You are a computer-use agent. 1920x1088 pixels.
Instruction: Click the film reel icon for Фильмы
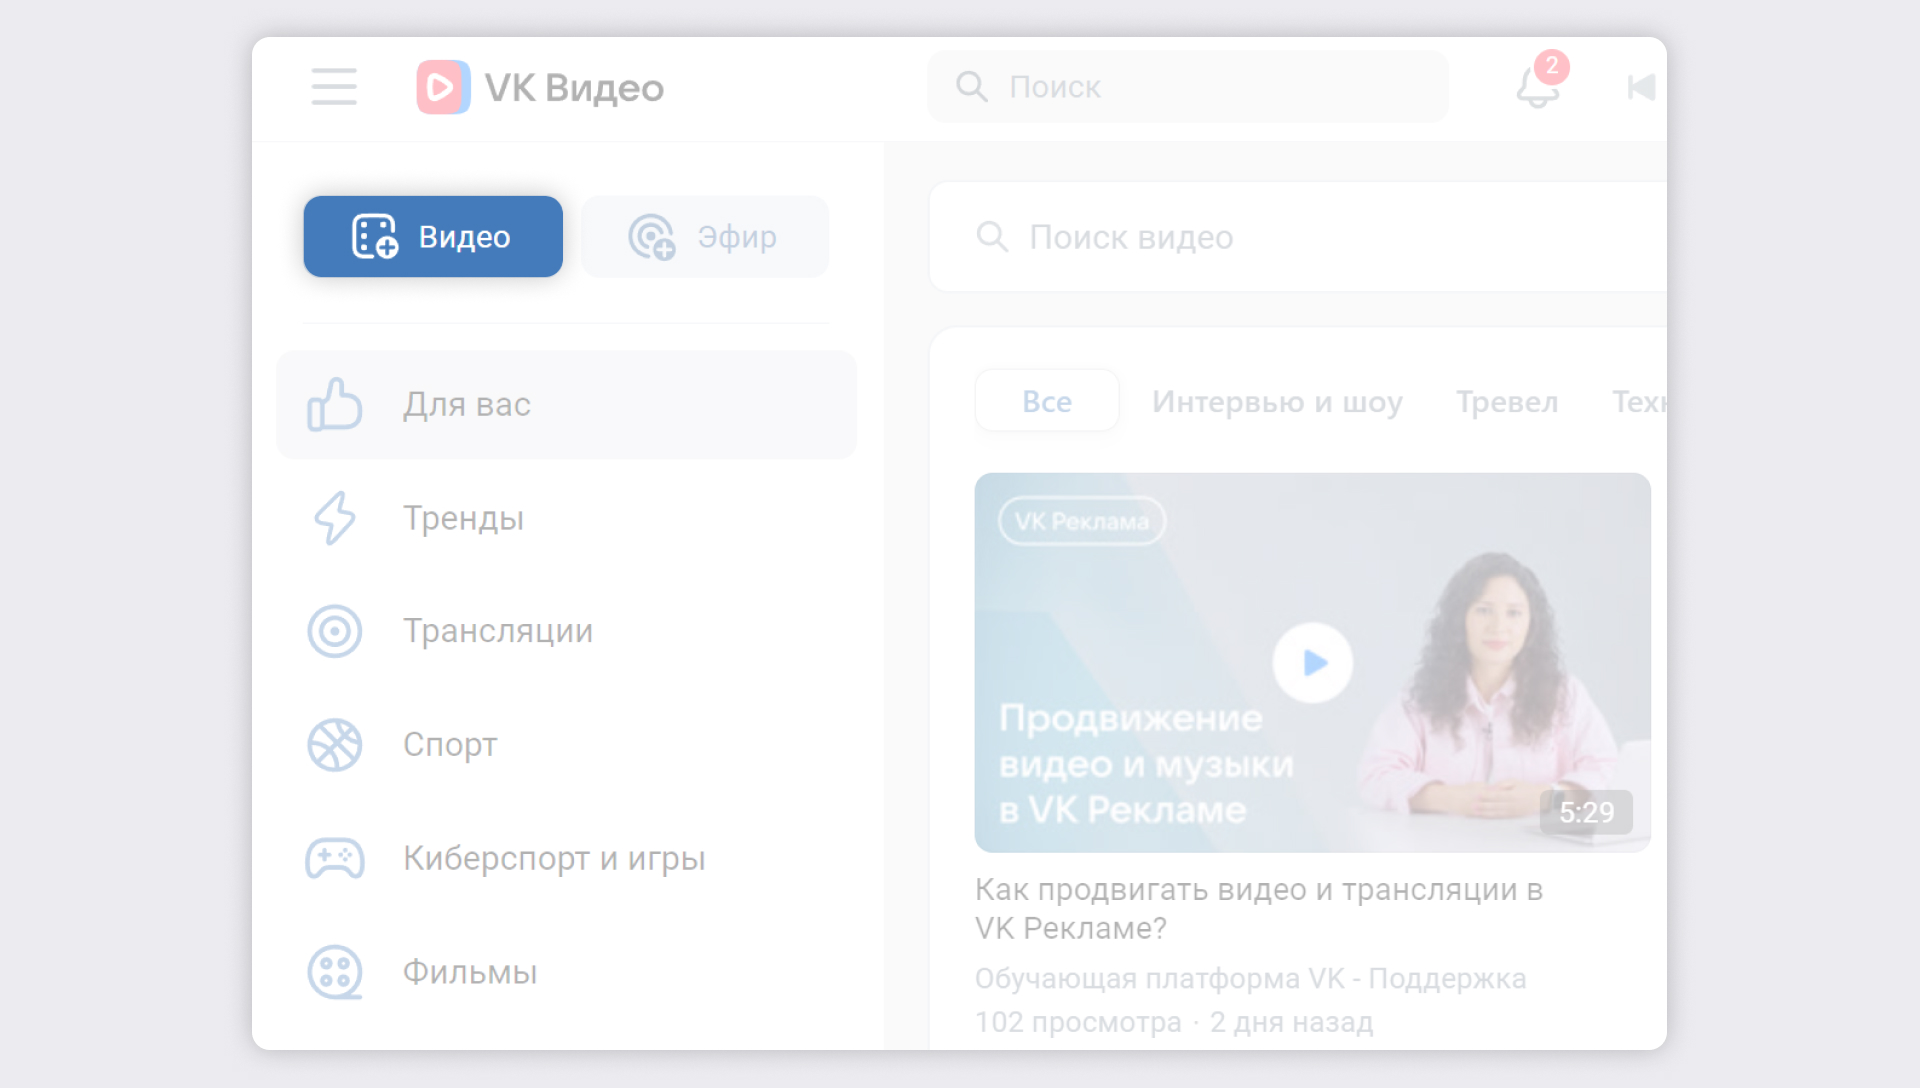334,972
